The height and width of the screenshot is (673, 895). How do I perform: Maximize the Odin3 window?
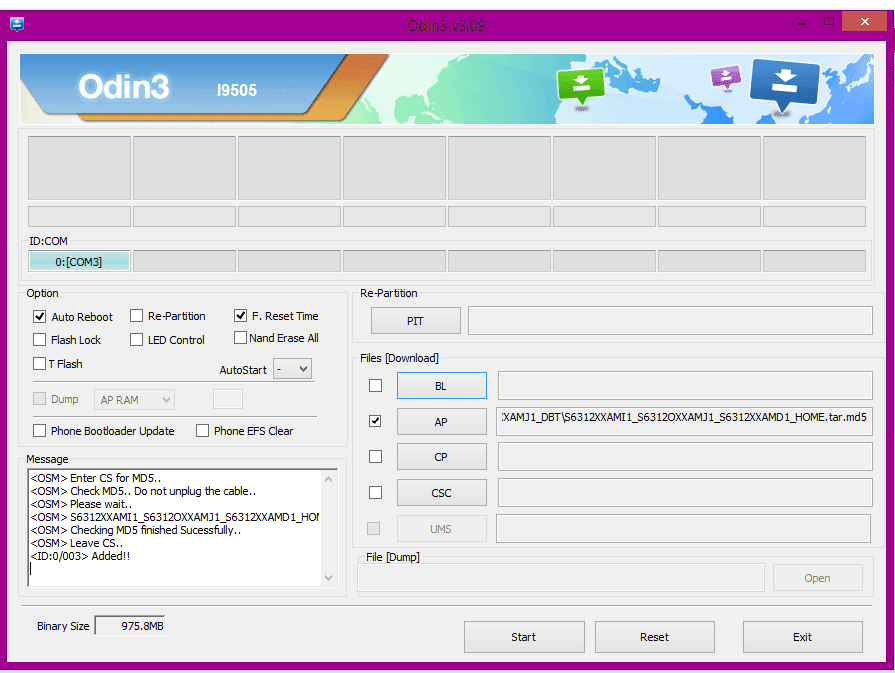(829, 22)
